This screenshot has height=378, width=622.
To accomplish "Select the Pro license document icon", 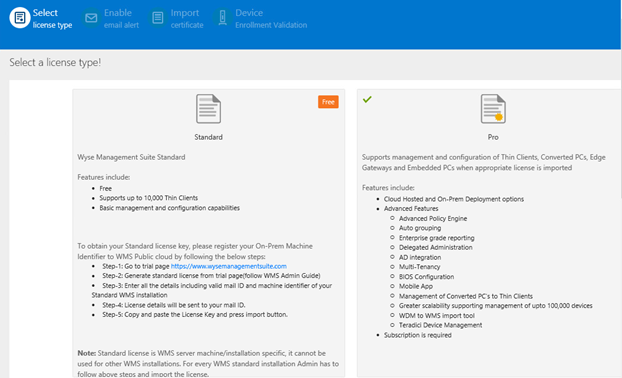I will pyautogui.click(x=493, y=109).
